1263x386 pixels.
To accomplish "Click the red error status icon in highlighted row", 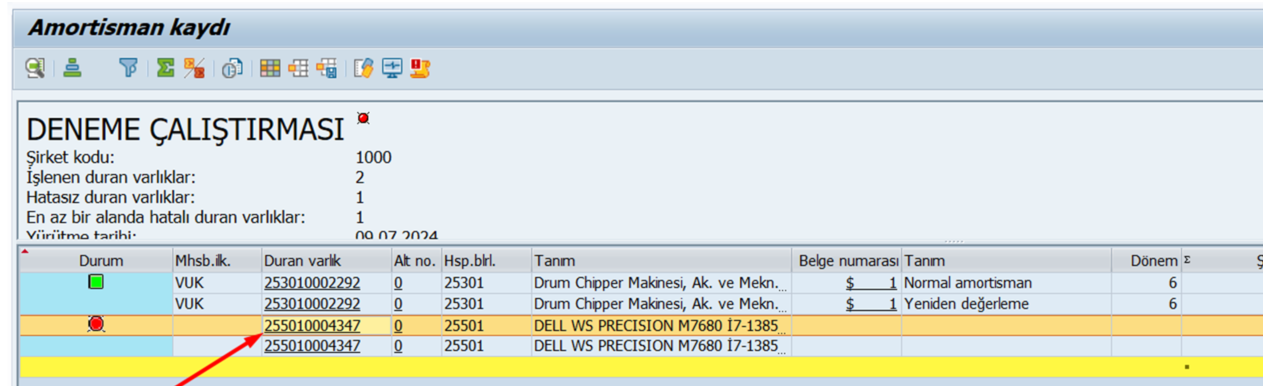I will tap(96, 324).
